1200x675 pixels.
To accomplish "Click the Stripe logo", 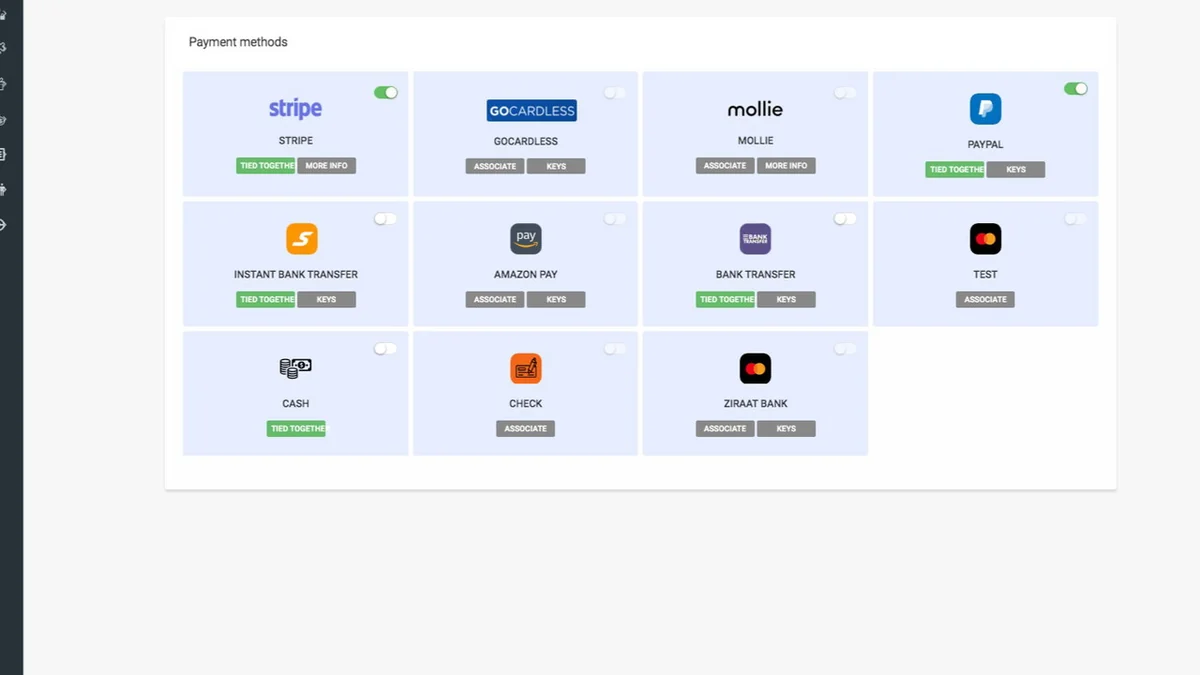I will [x=295, y=108].
